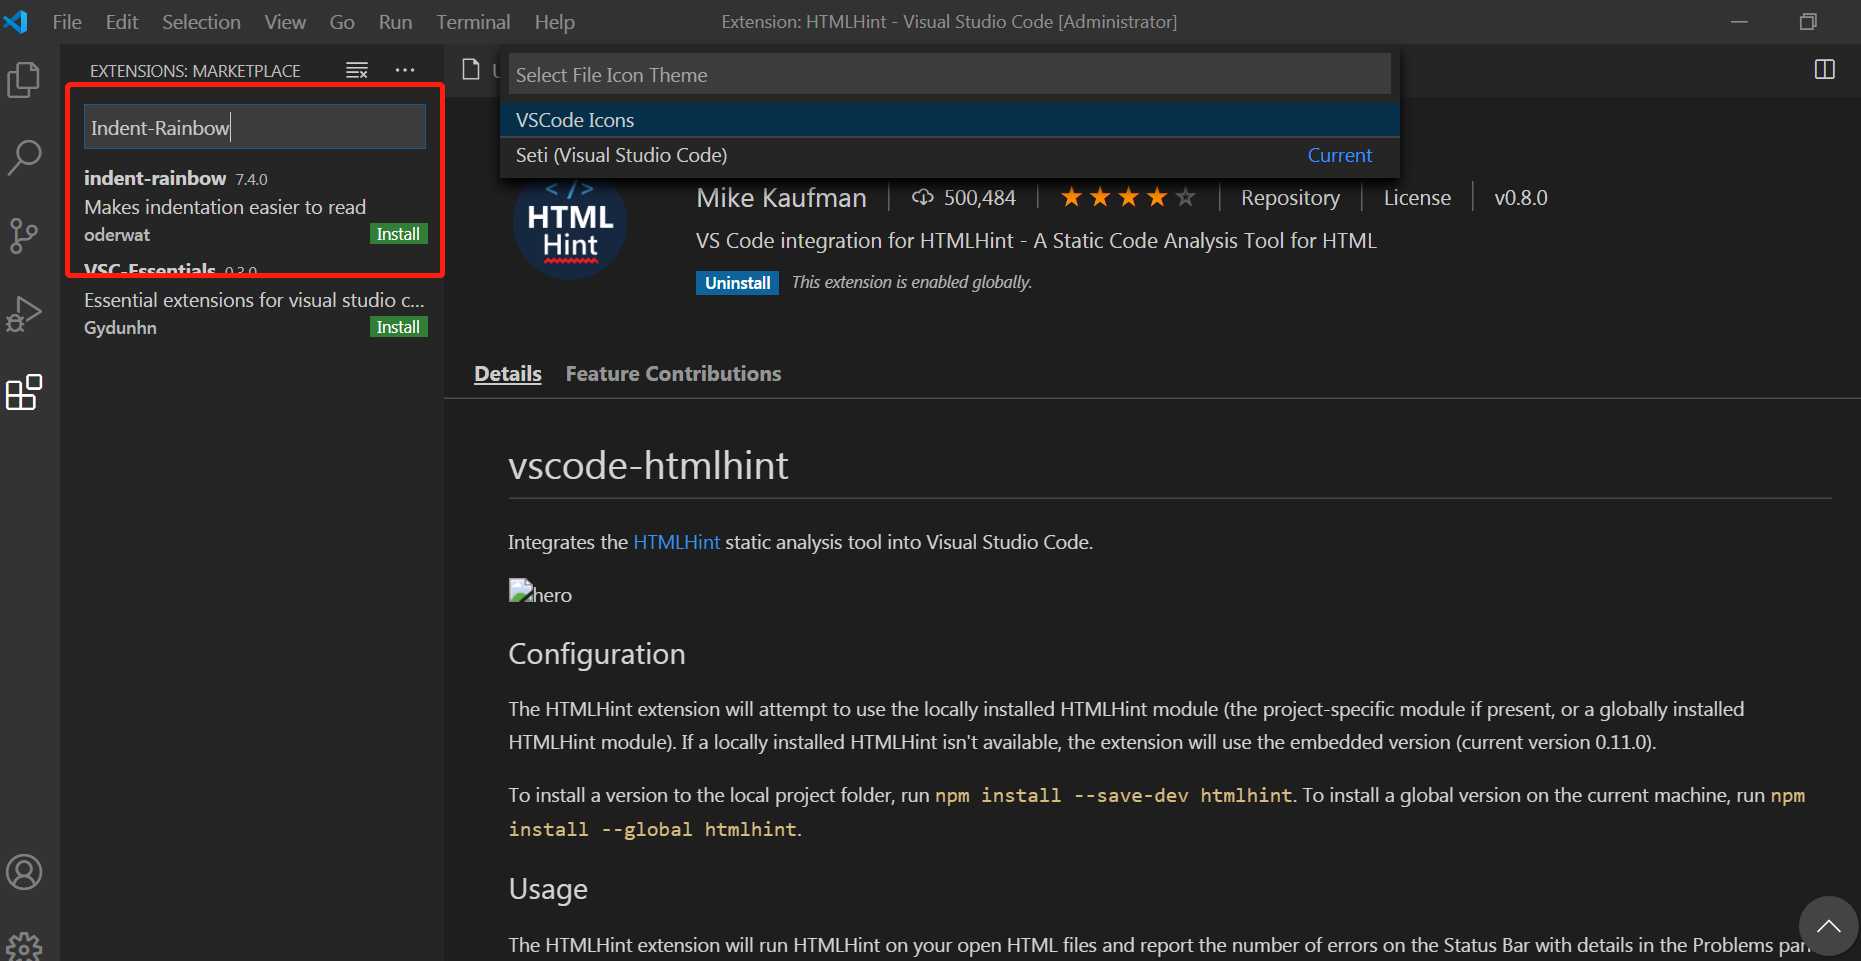
Task: Clear extensions search results icon
Action: pos(357,70)
